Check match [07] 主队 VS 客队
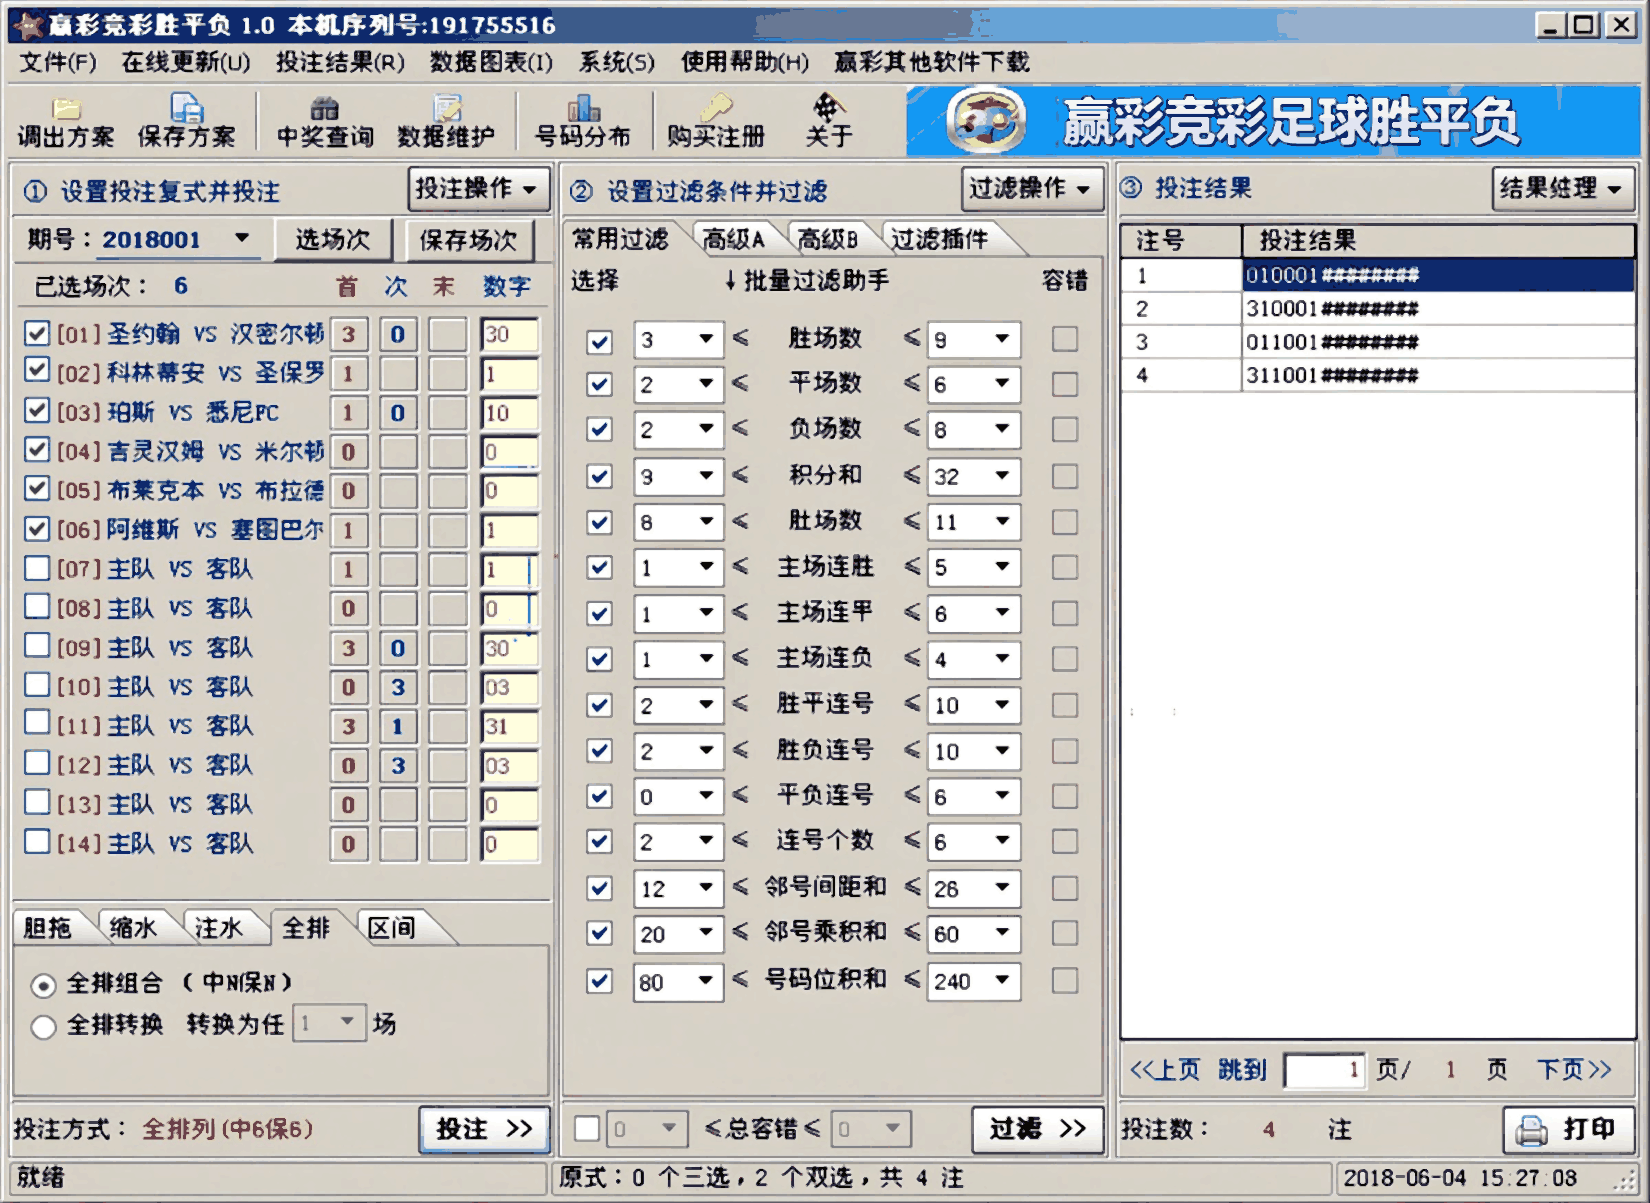1650x1203 pixels. click(x=37, y=568)
